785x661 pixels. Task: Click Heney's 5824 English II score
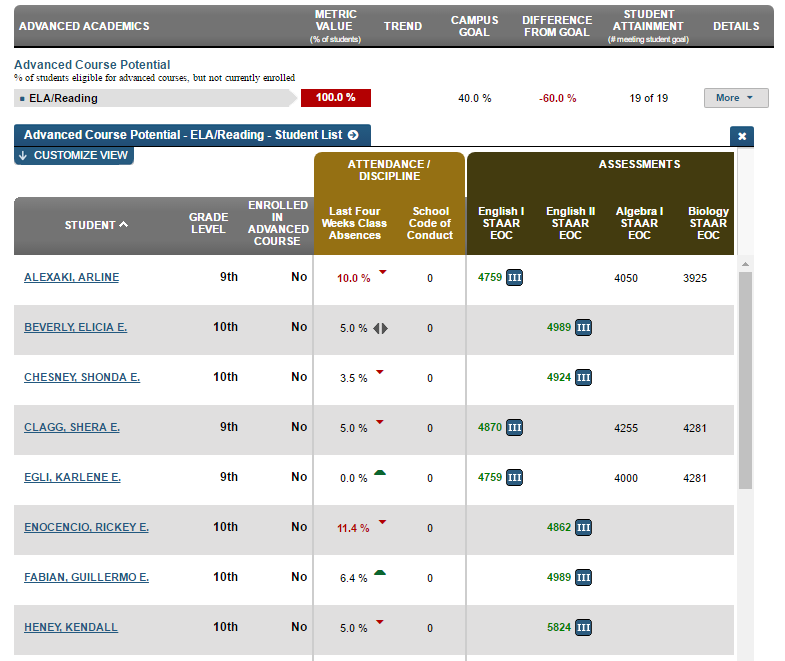559,627
